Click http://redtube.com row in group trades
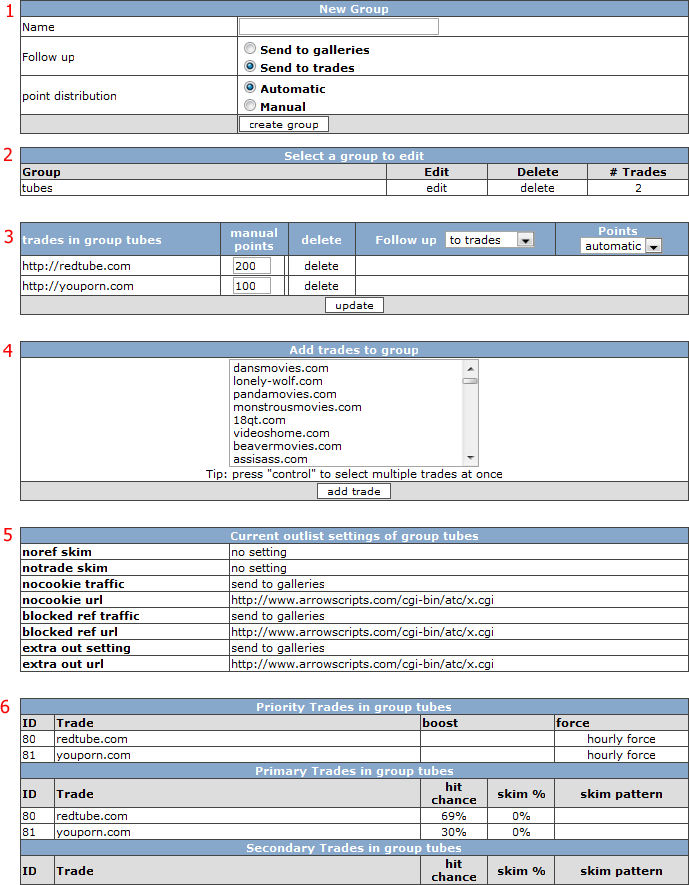689x885 pixels. coord(76,266)
